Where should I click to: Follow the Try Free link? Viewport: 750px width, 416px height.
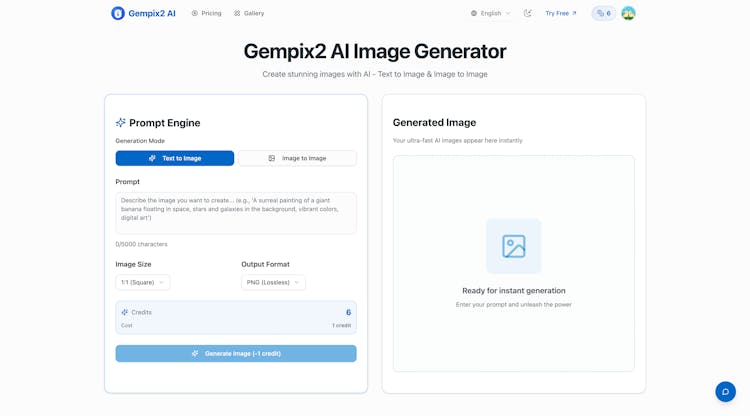[x=560, y=13]
